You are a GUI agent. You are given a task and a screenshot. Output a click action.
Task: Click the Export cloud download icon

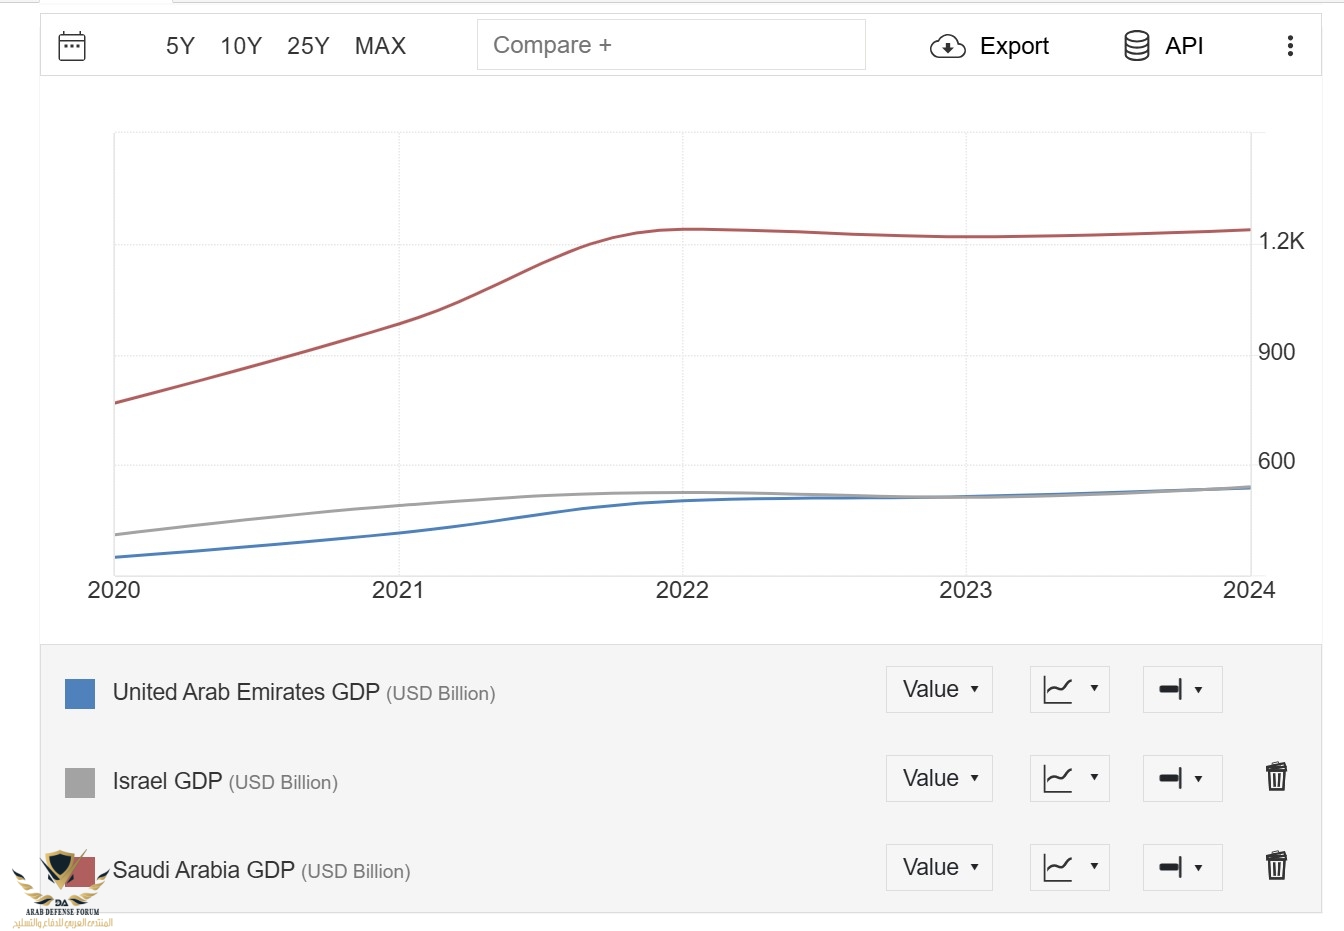click(x=947, y=46)
